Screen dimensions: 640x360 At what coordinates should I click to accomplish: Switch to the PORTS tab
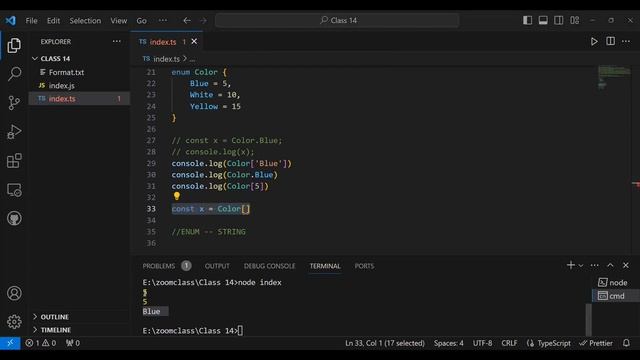click(364, 266)
